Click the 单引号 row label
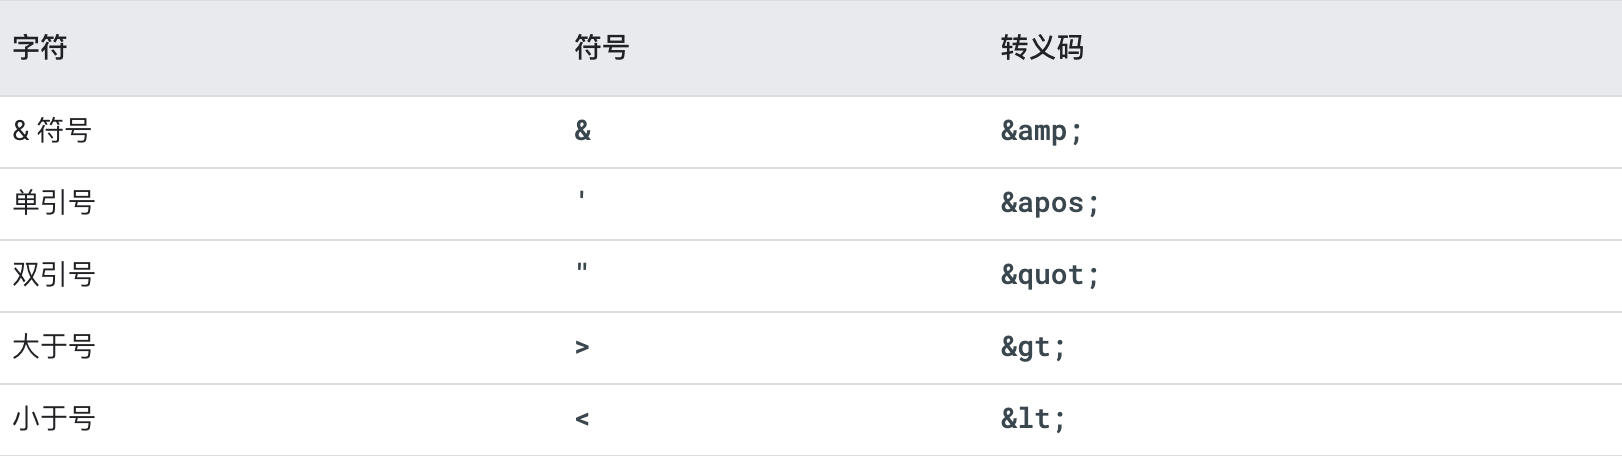 (x=54, y=203)
